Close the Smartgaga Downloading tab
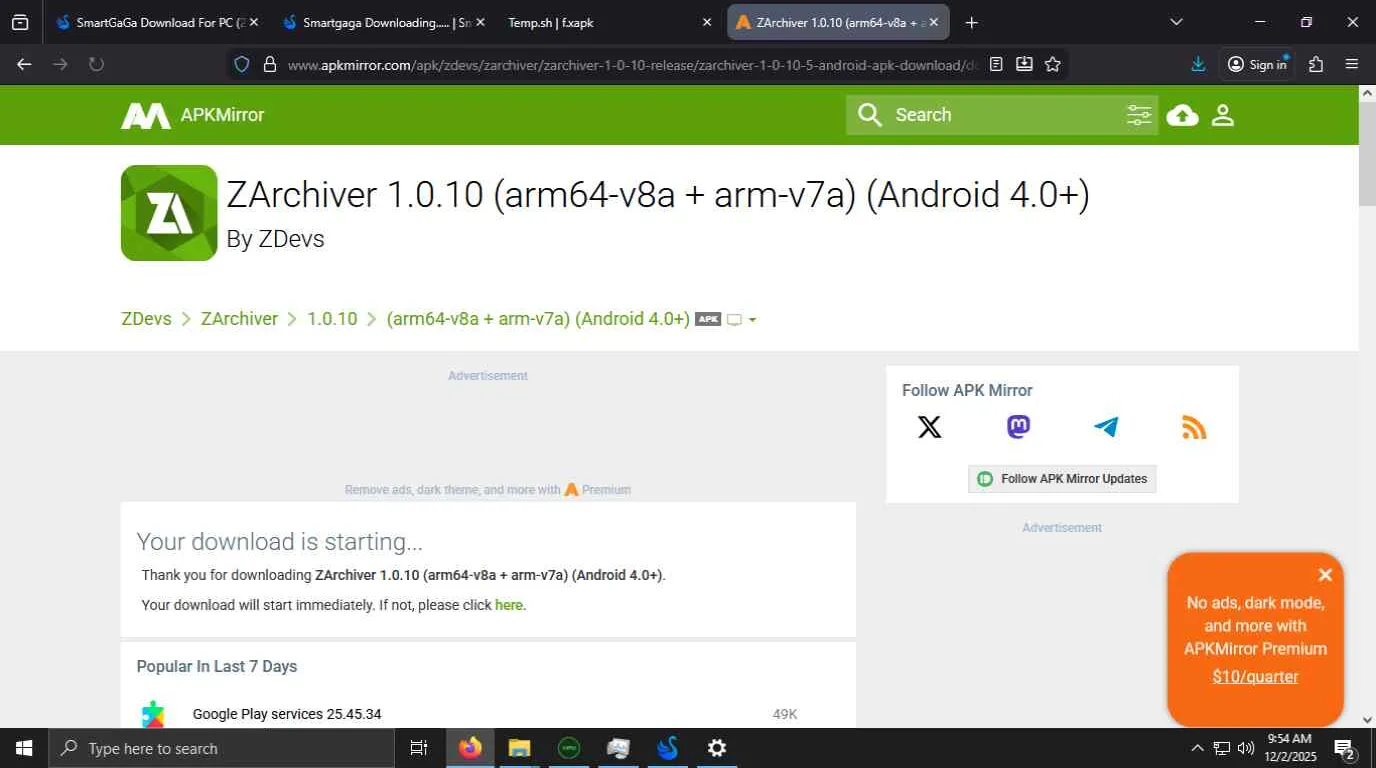Screen dimensions: 1376x768 click(480, 22)
